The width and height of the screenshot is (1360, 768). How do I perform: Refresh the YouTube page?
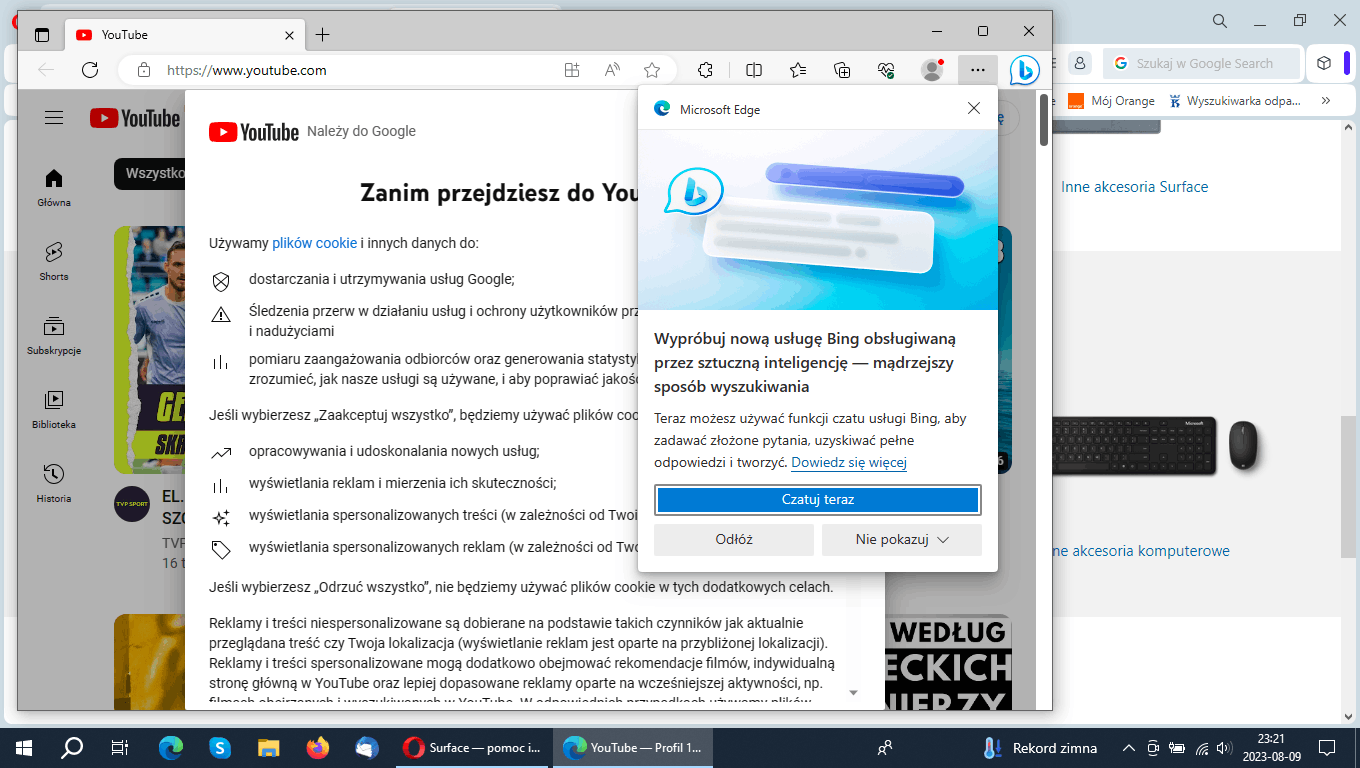tap(90, 70)
